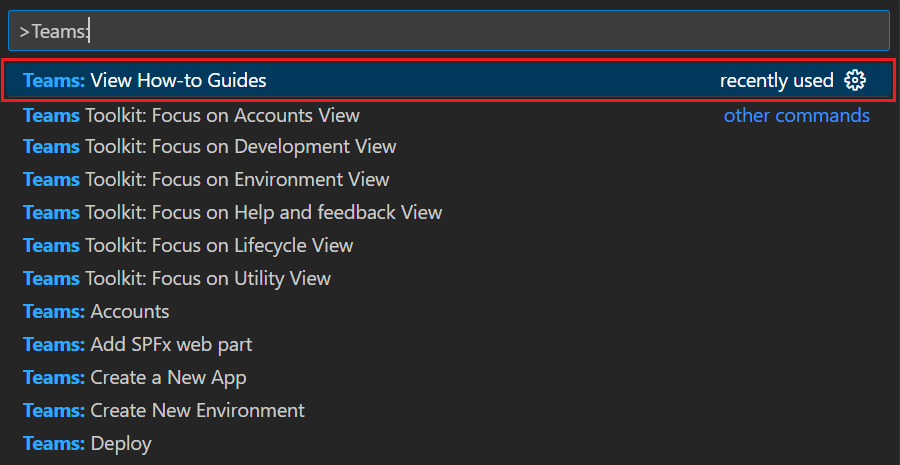Viewport: 900px width, 465px height.
Task: Run Teams: View How-to Guides command
Action: 449,80
